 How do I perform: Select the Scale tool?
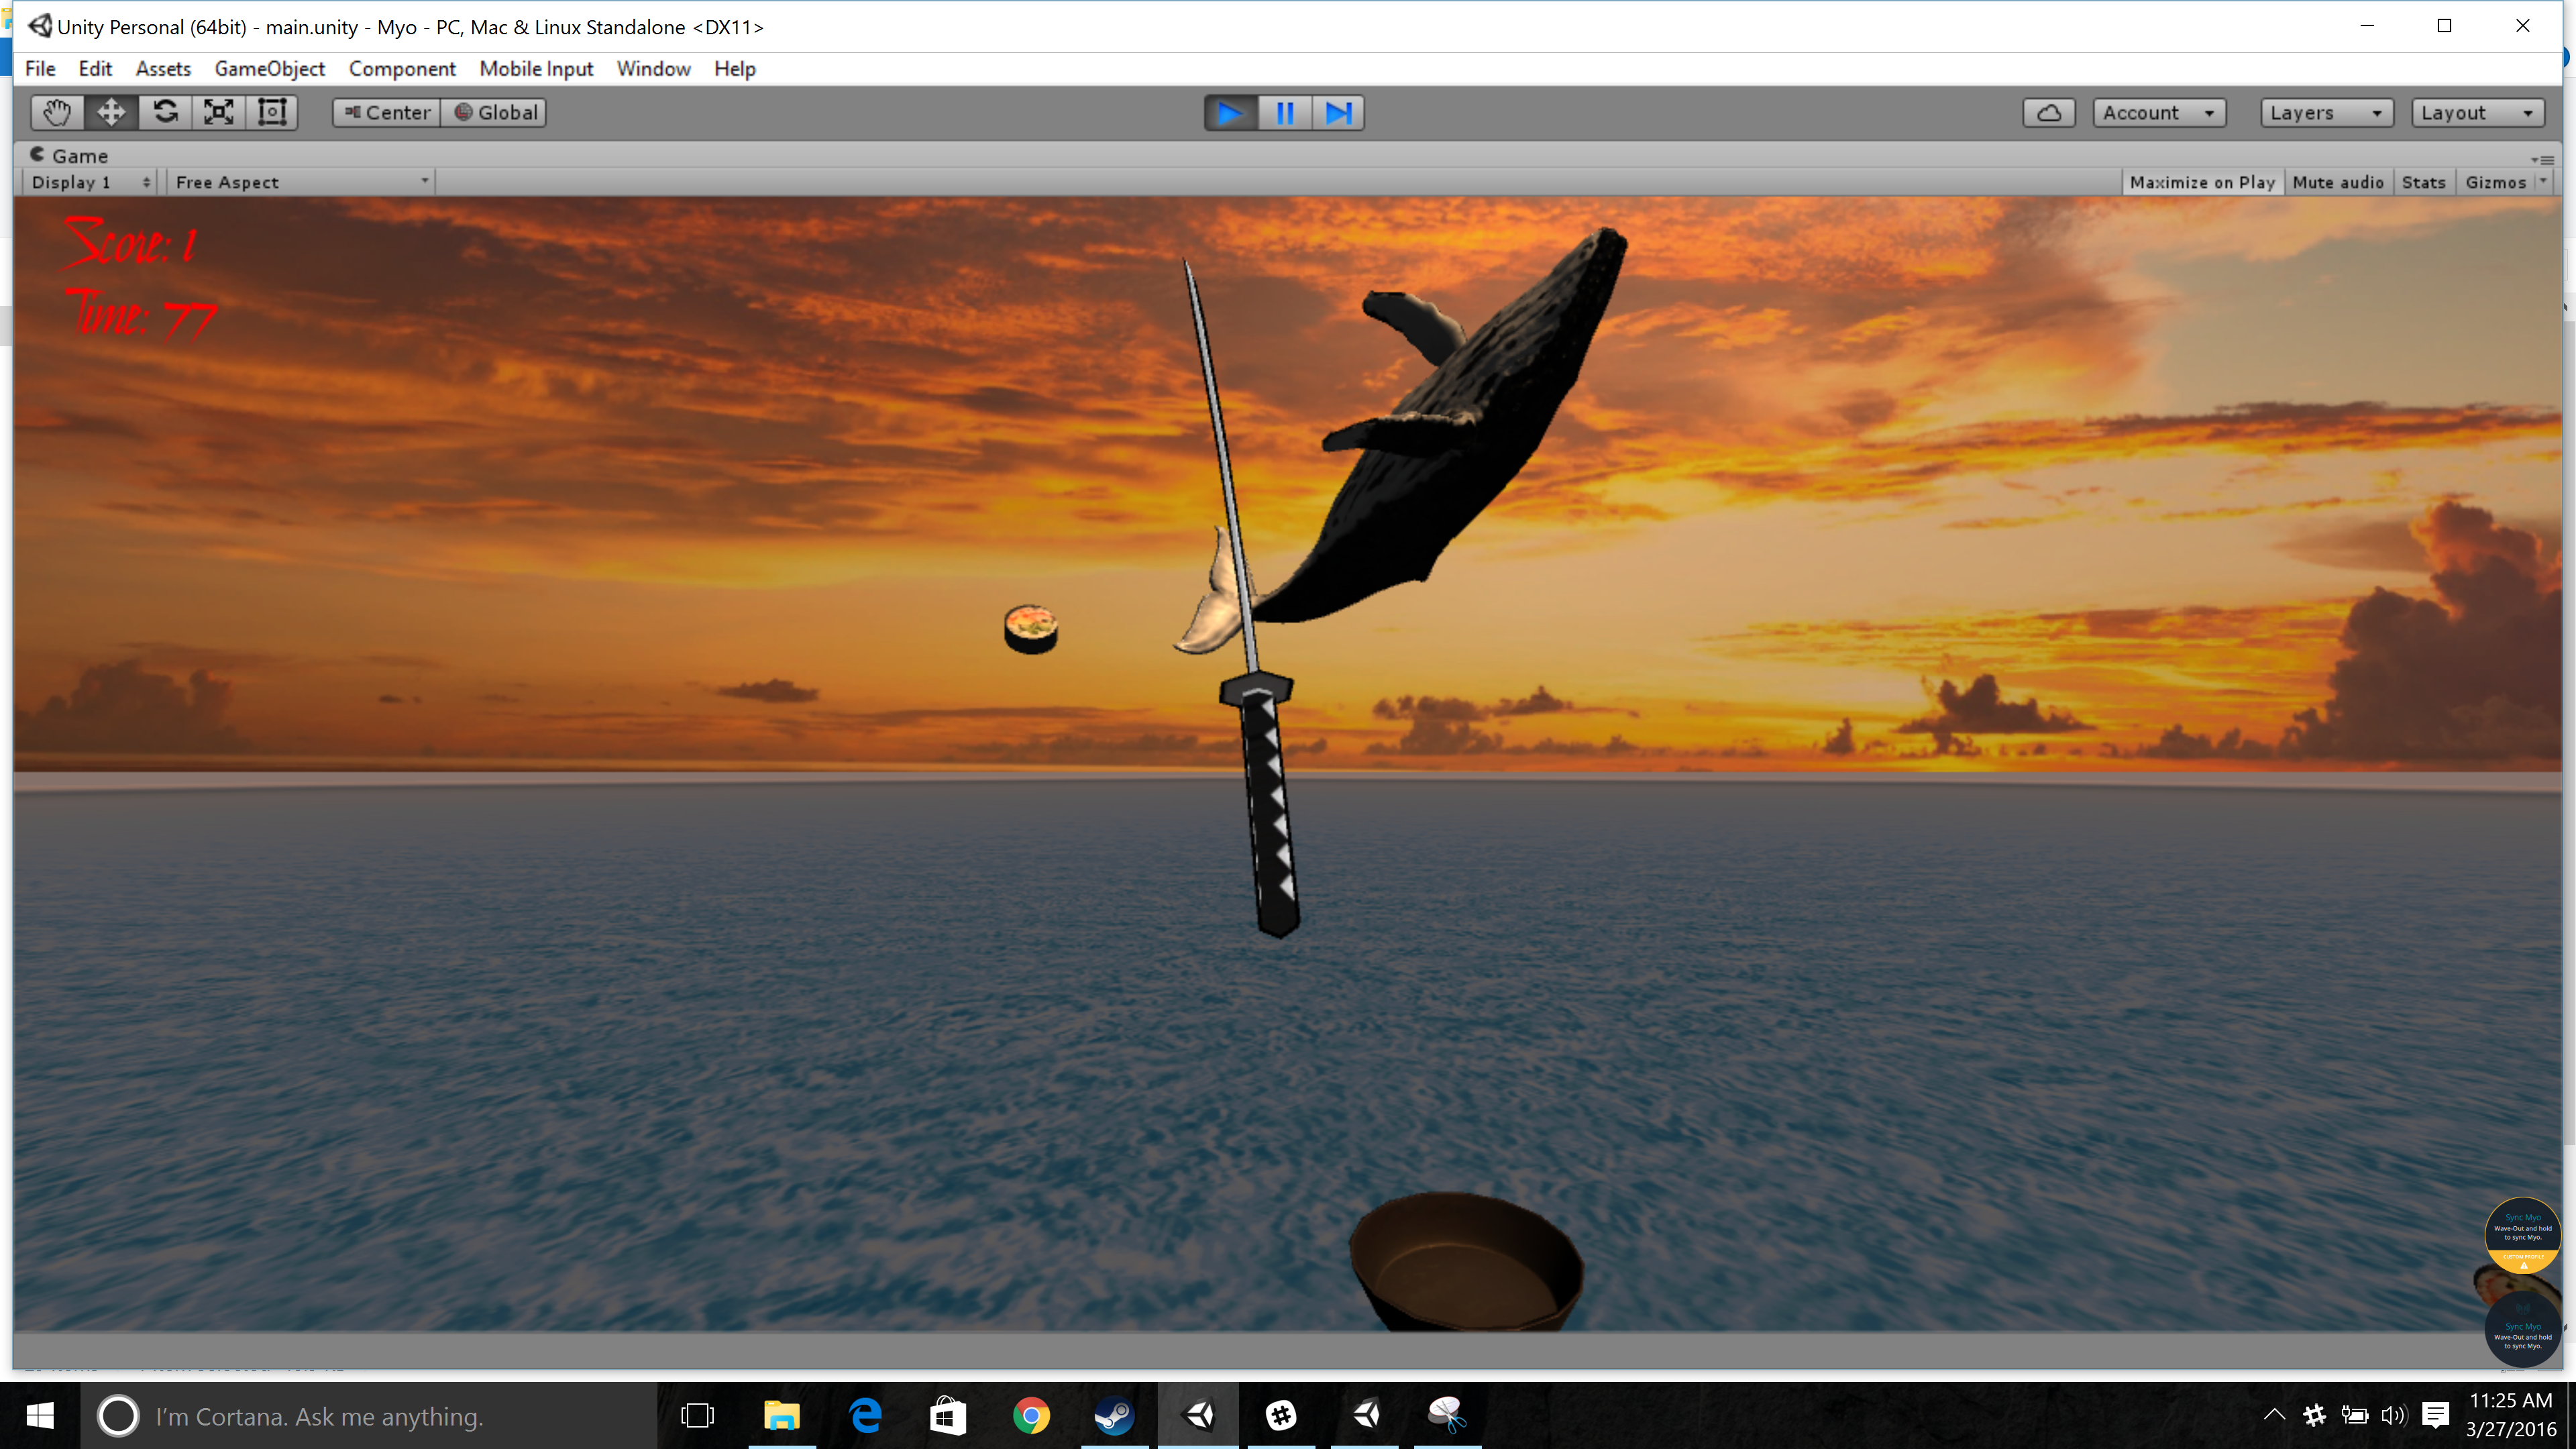click(219, 112)
